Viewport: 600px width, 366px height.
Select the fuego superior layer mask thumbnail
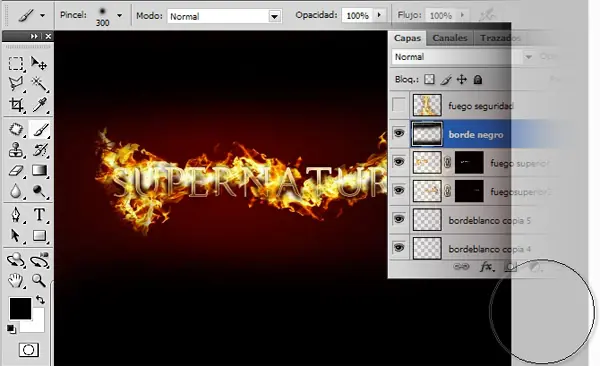tap(469, 162)
